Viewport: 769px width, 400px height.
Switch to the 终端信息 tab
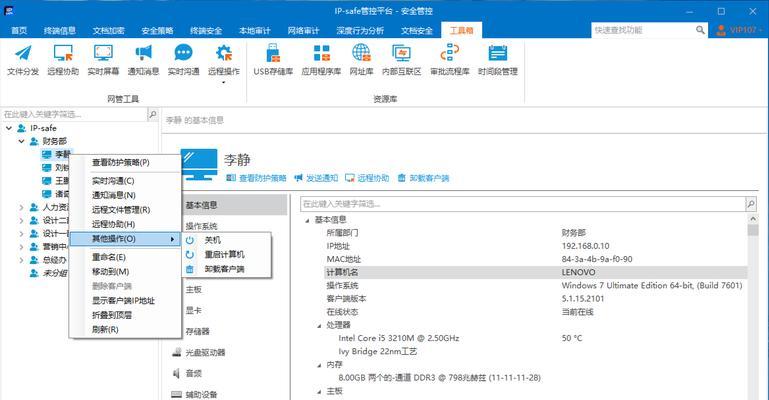(60, 30)
